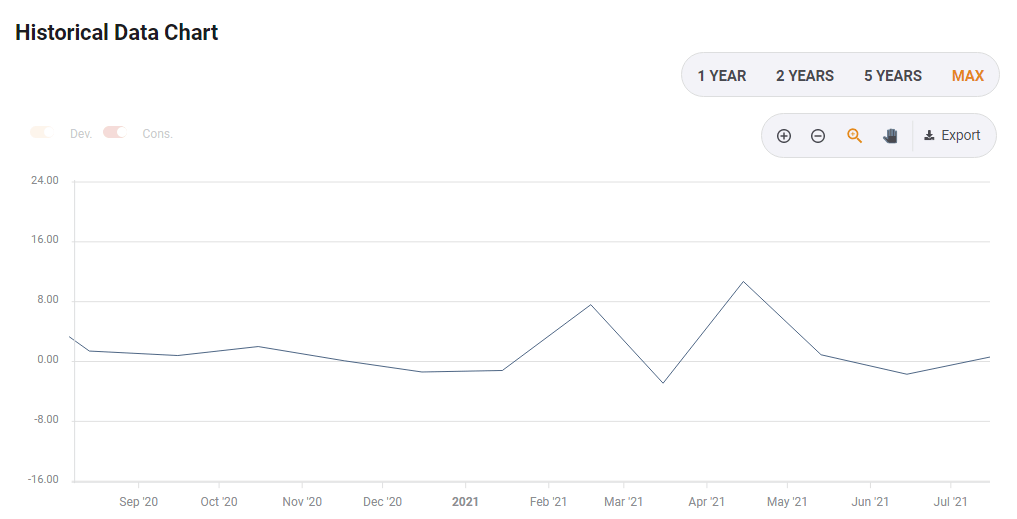Select the 5 YEARS range
1017x519 pixels.
(x=893, y=76)
